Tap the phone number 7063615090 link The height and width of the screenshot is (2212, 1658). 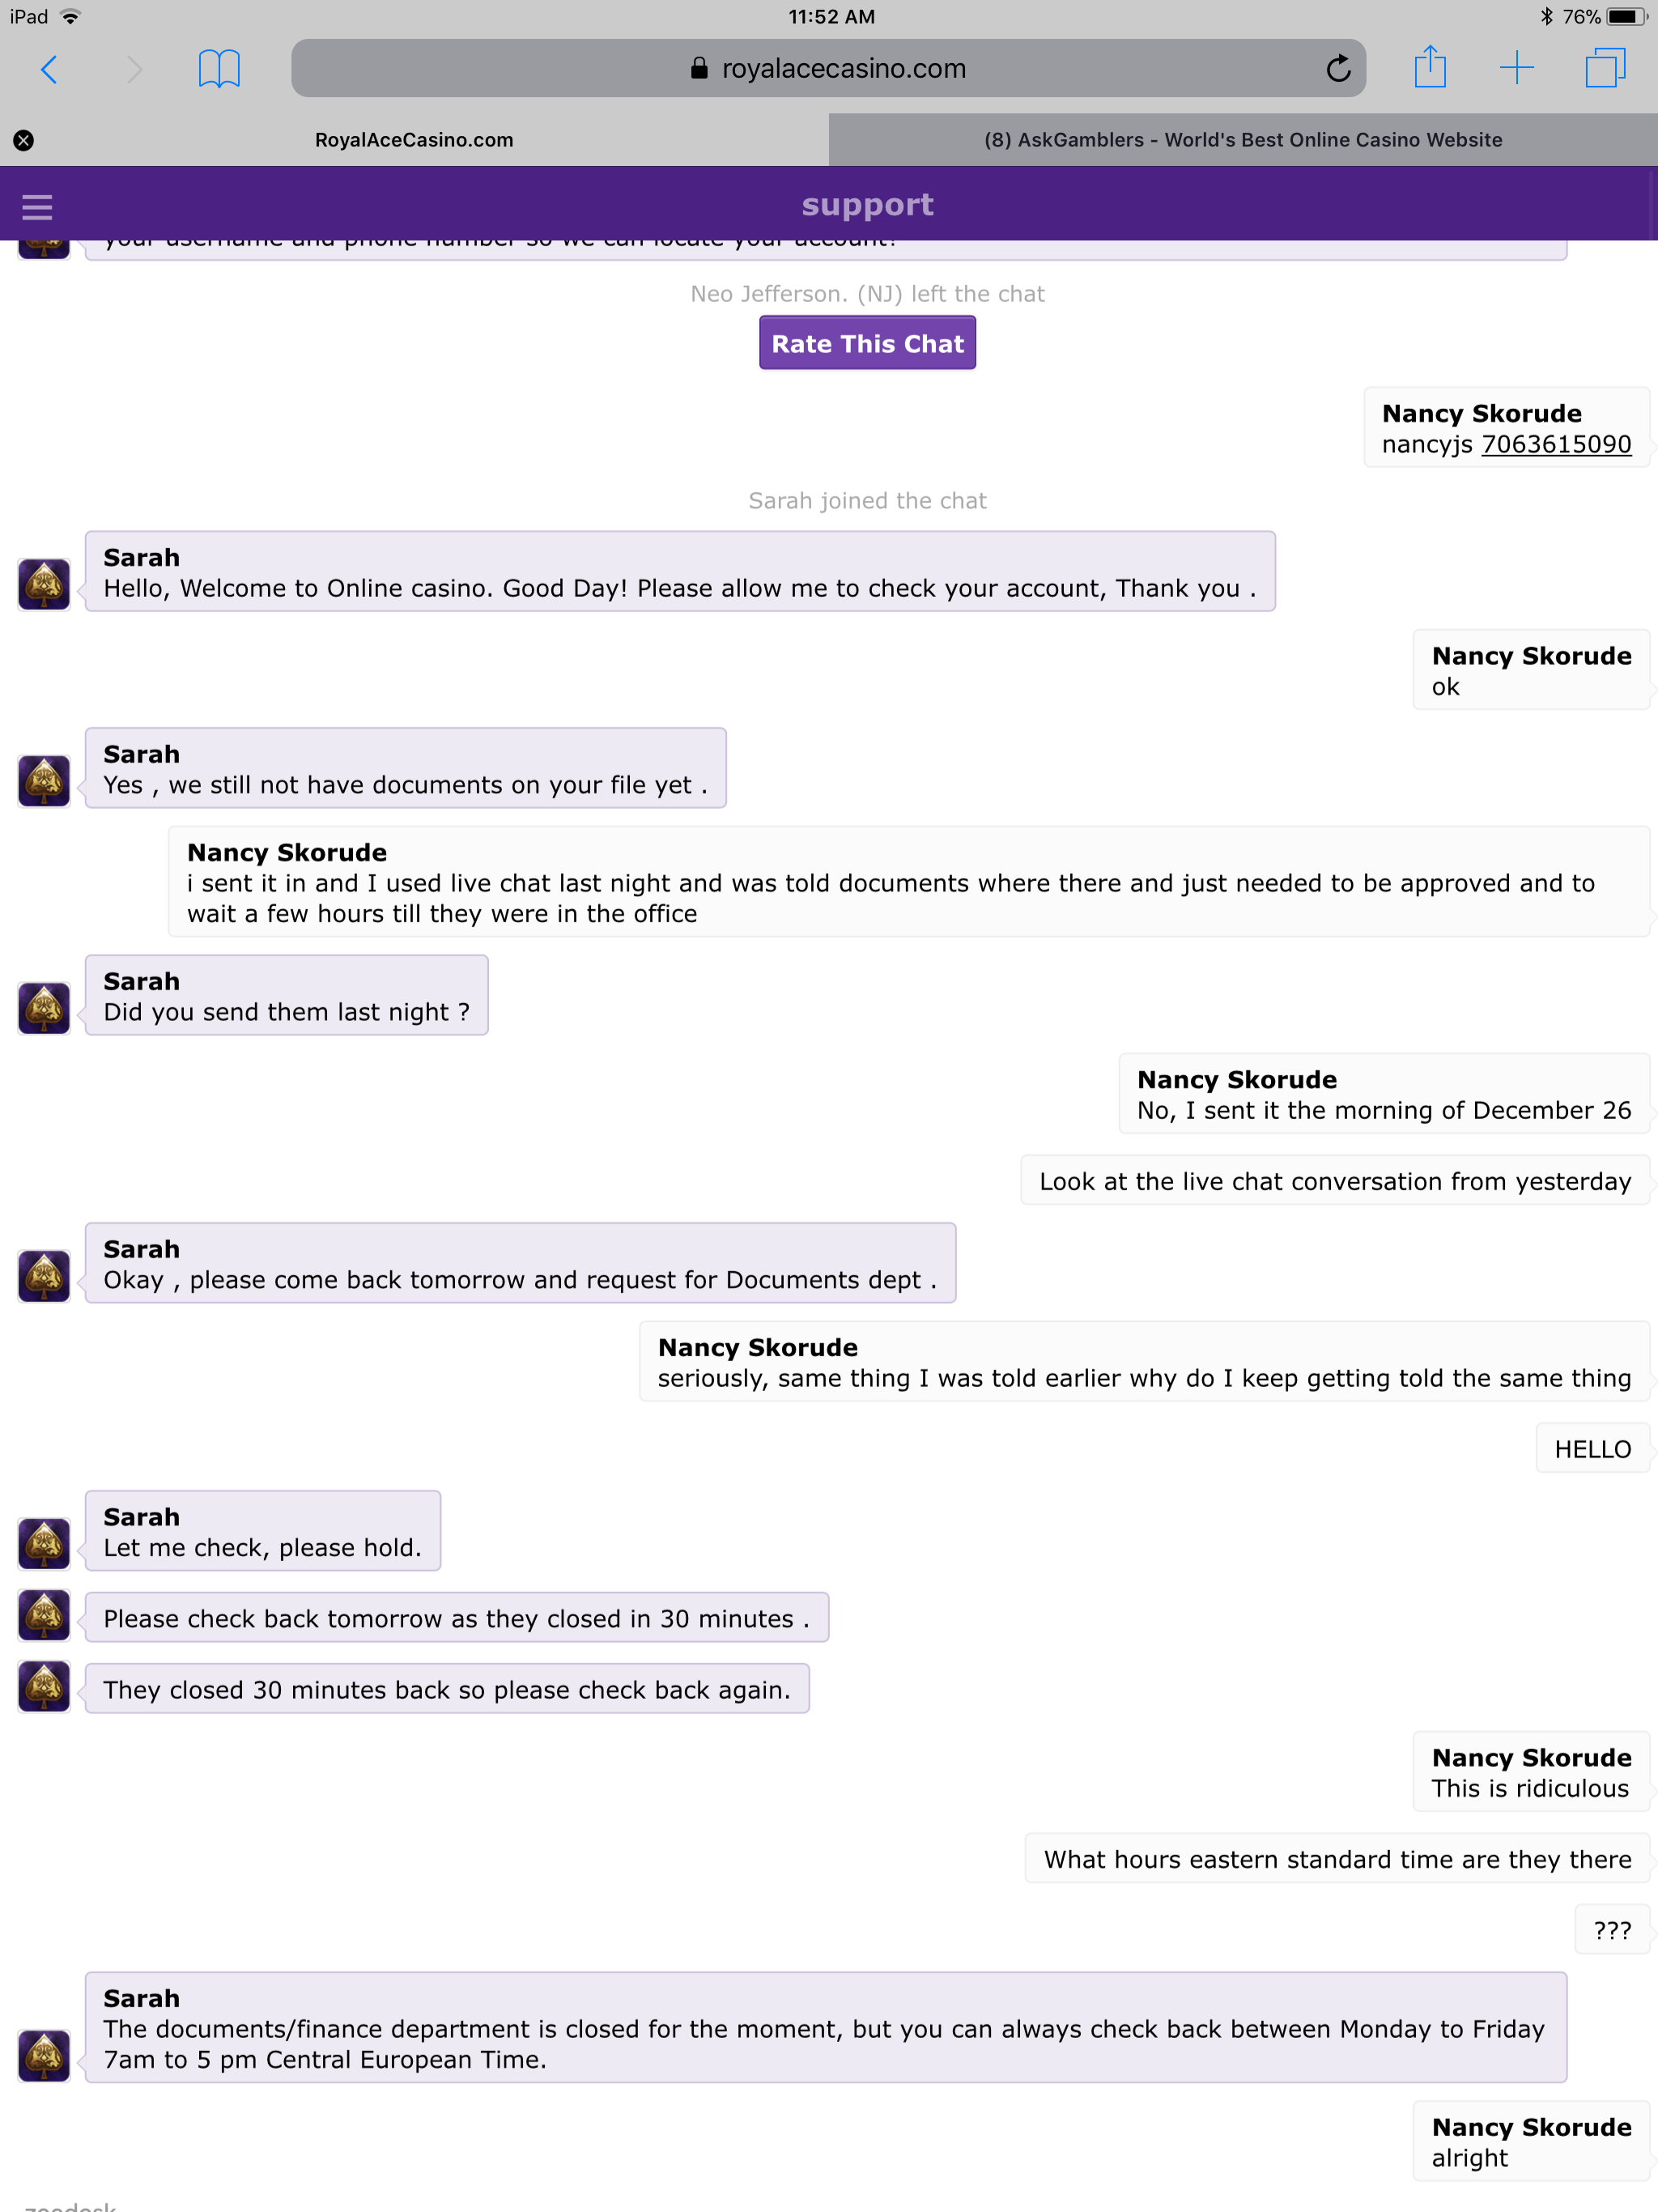(x=1556, y=444)
